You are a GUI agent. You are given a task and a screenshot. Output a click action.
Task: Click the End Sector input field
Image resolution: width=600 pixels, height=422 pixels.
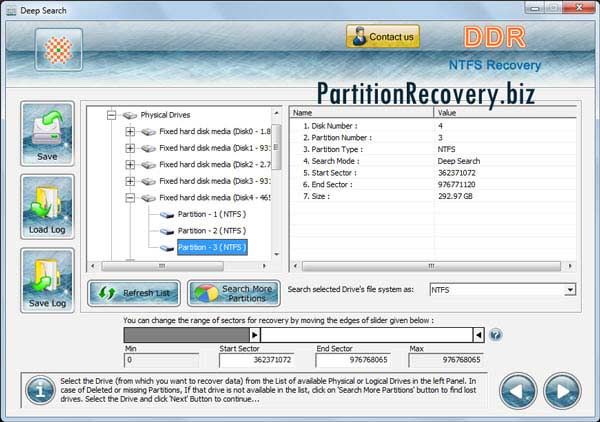353,360
